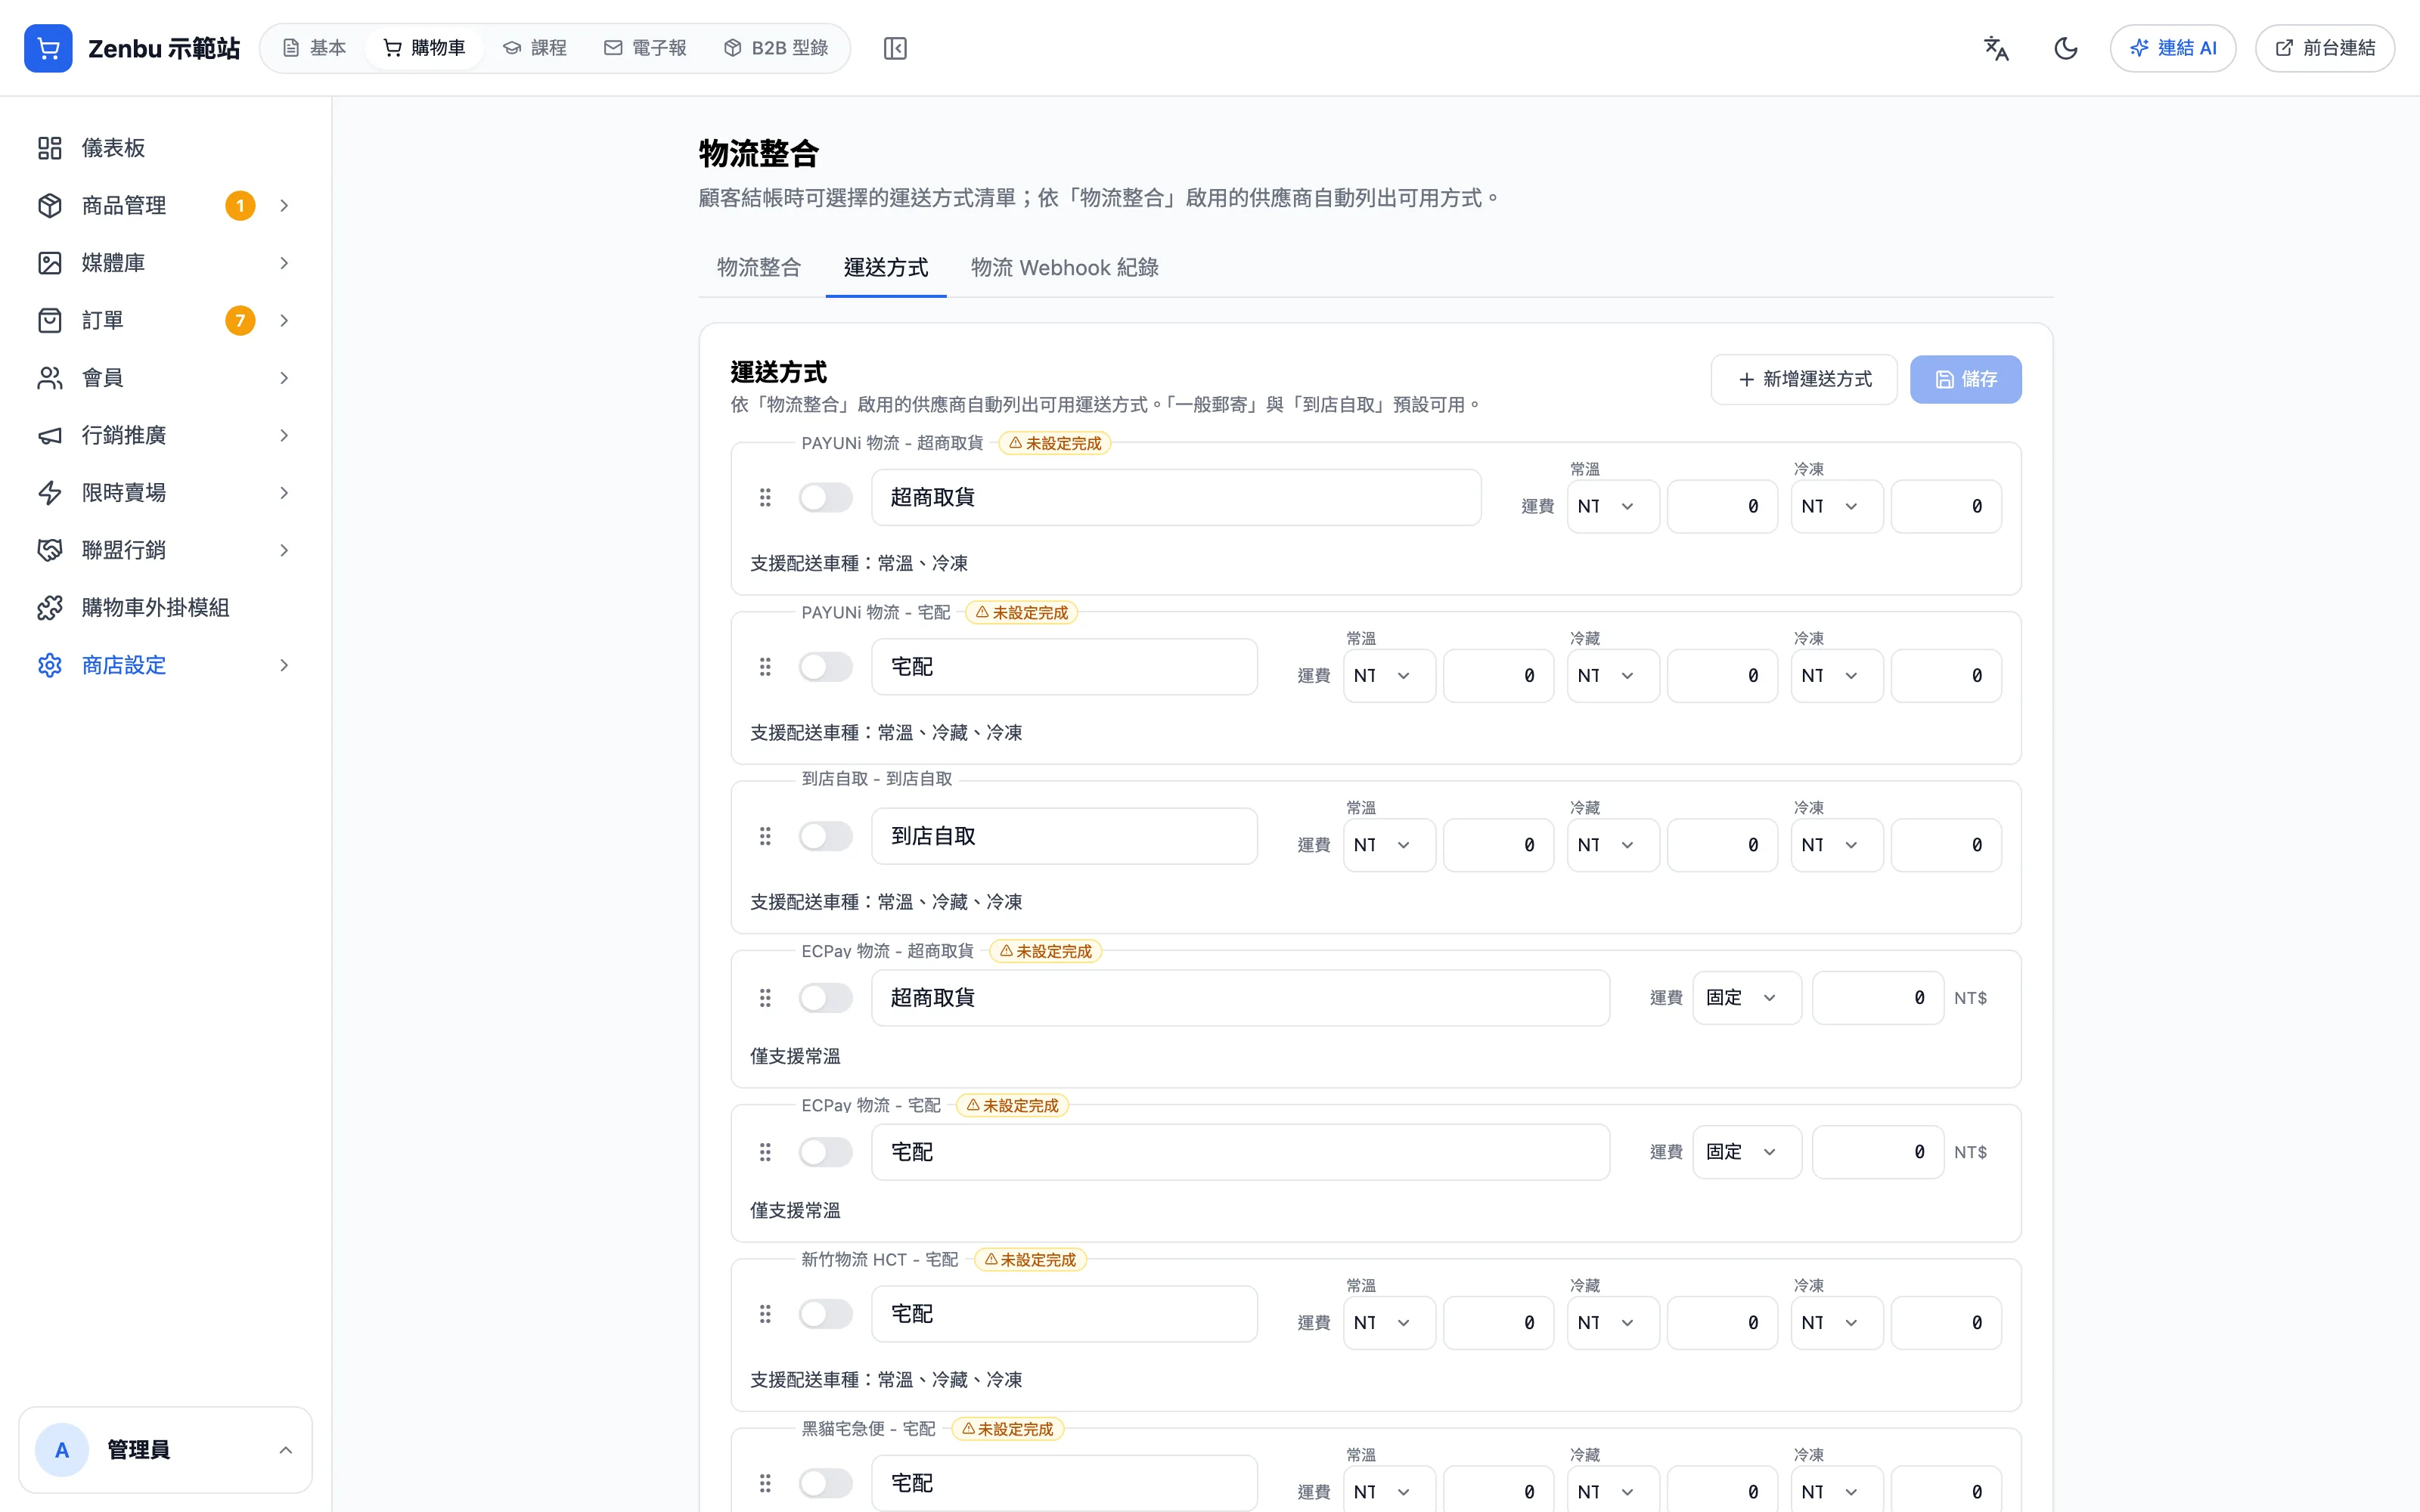This screenshot has width=2420, height=1512.
Task: Enable the 新竹物流 HCT 宅配 toggle
Action: pyautogui.click(x=825, y=1314)
